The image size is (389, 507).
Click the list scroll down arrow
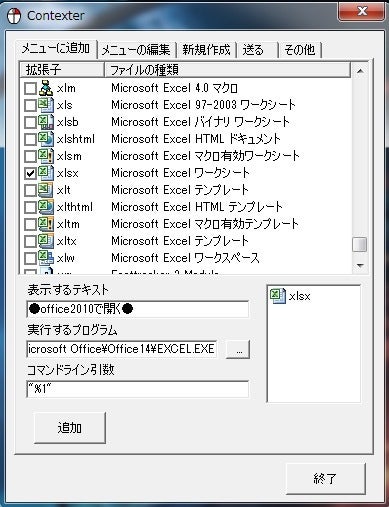coord(360,265)
